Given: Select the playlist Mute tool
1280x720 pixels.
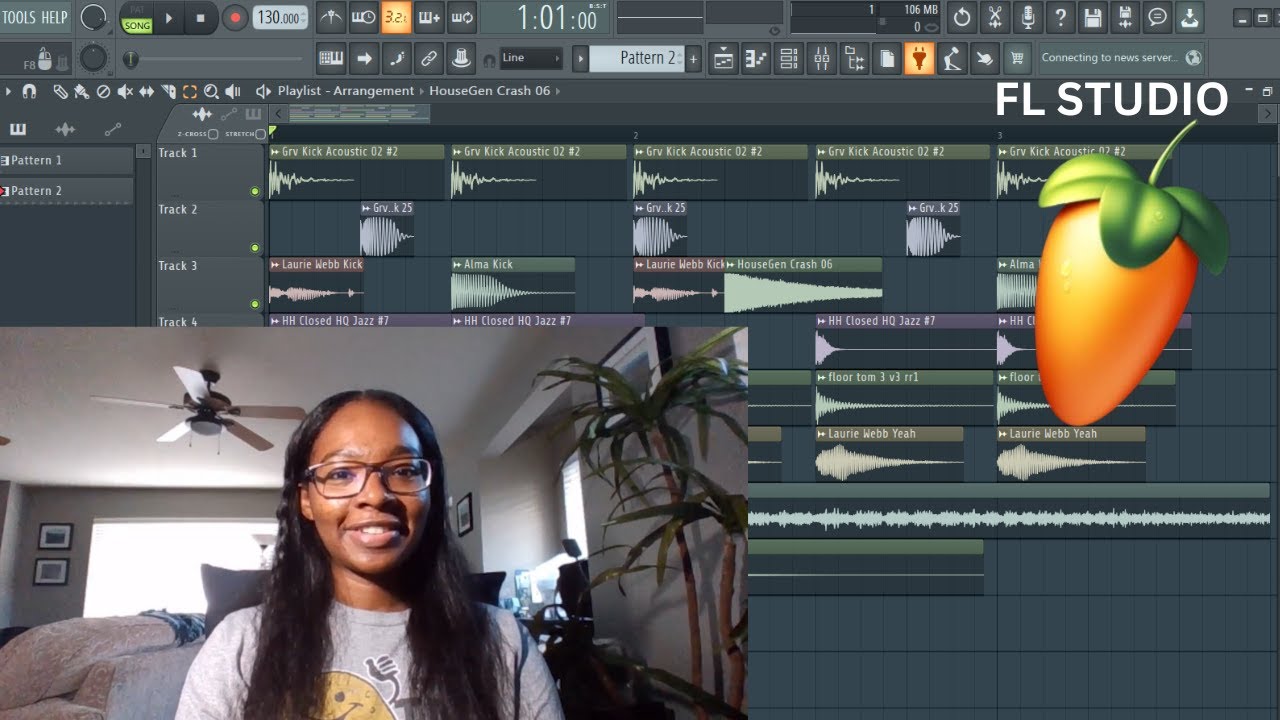Looking at the screenshot, I should point(124,91).
